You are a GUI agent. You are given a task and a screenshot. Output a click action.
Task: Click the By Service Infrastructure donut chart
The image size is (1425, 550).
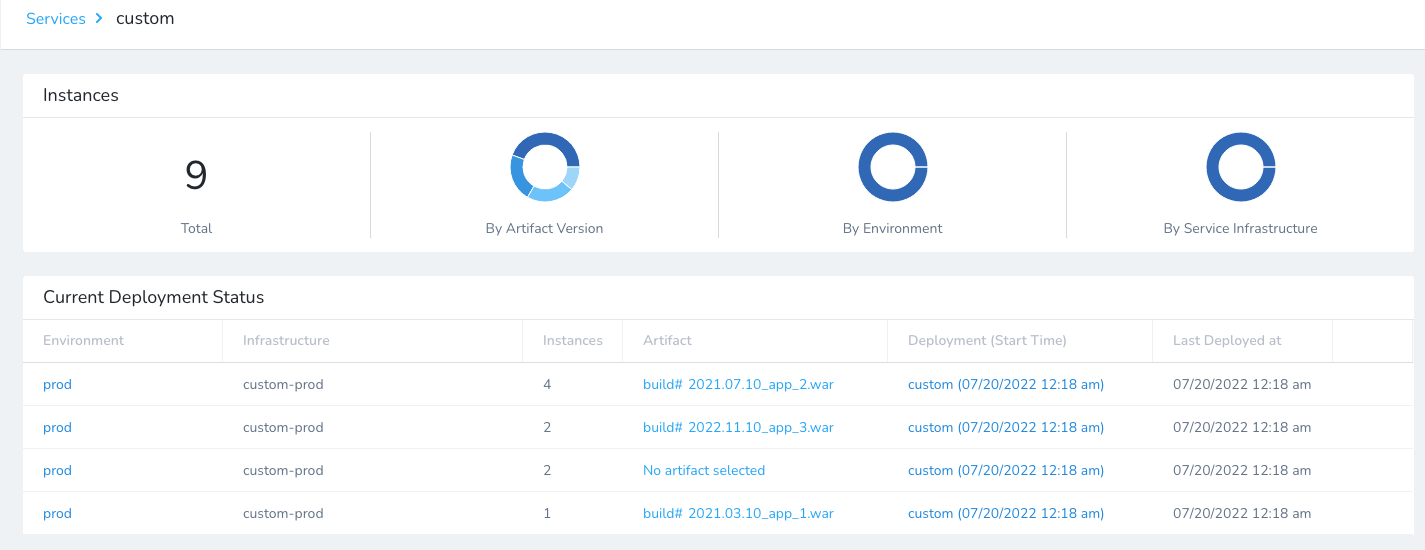click(1241, 167)
